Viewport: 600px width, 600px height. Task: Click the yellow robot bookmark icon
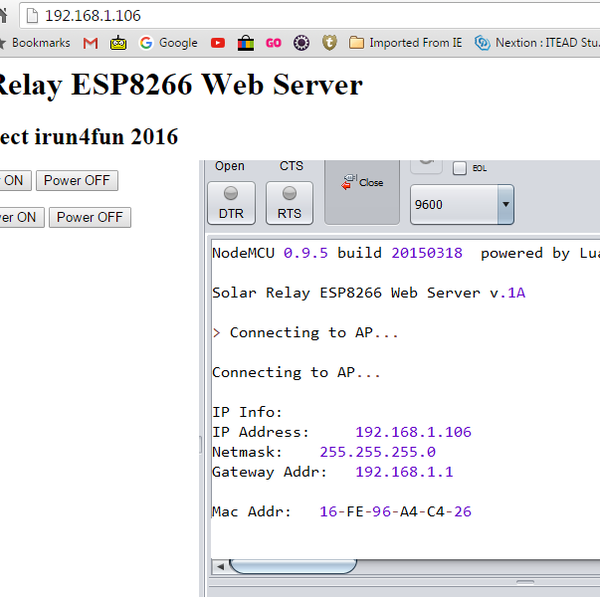119,43
